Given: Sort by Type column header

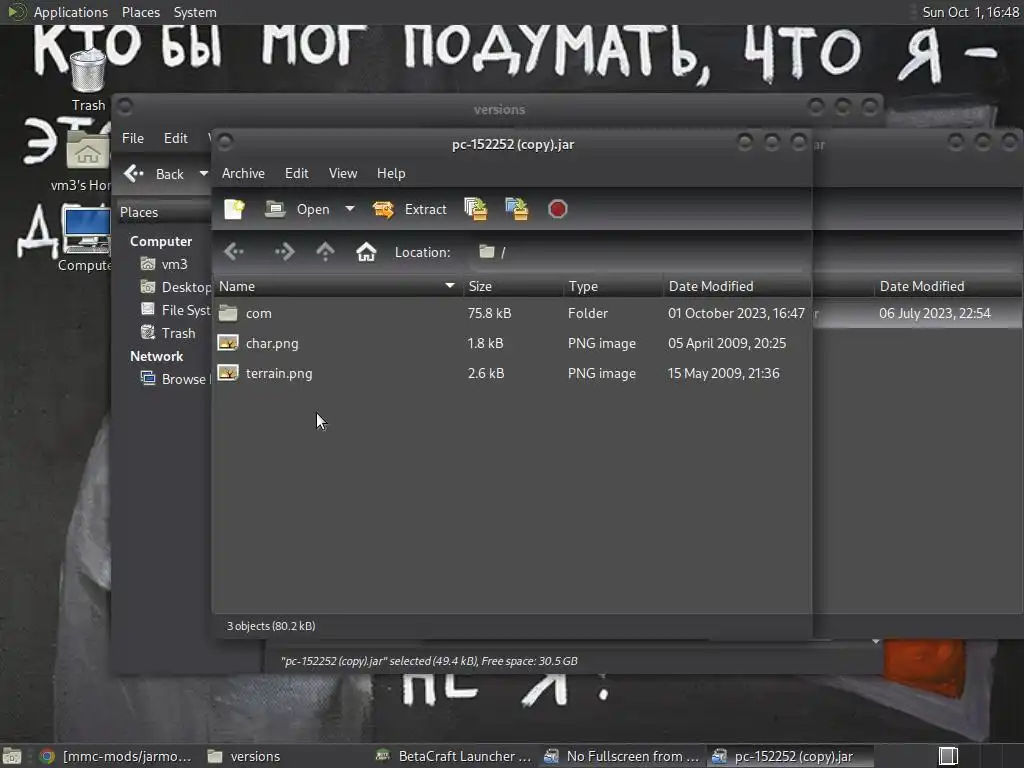Looking at the screenshot, I should point(613,286).
